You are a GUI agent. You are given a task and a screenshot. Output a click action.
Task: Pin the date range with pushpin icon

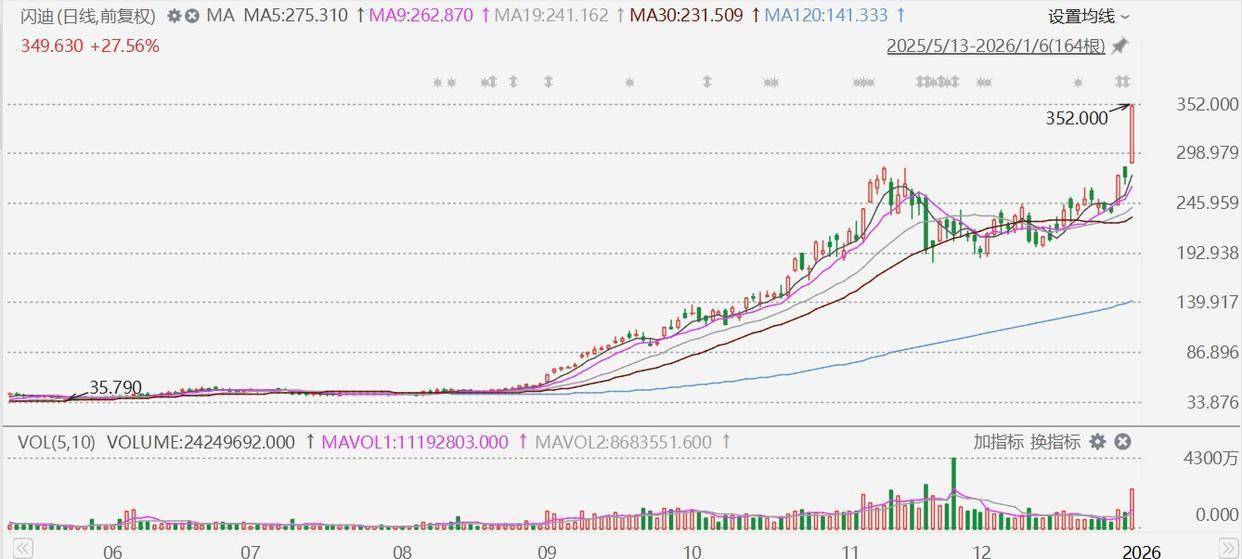[1120, 46]
